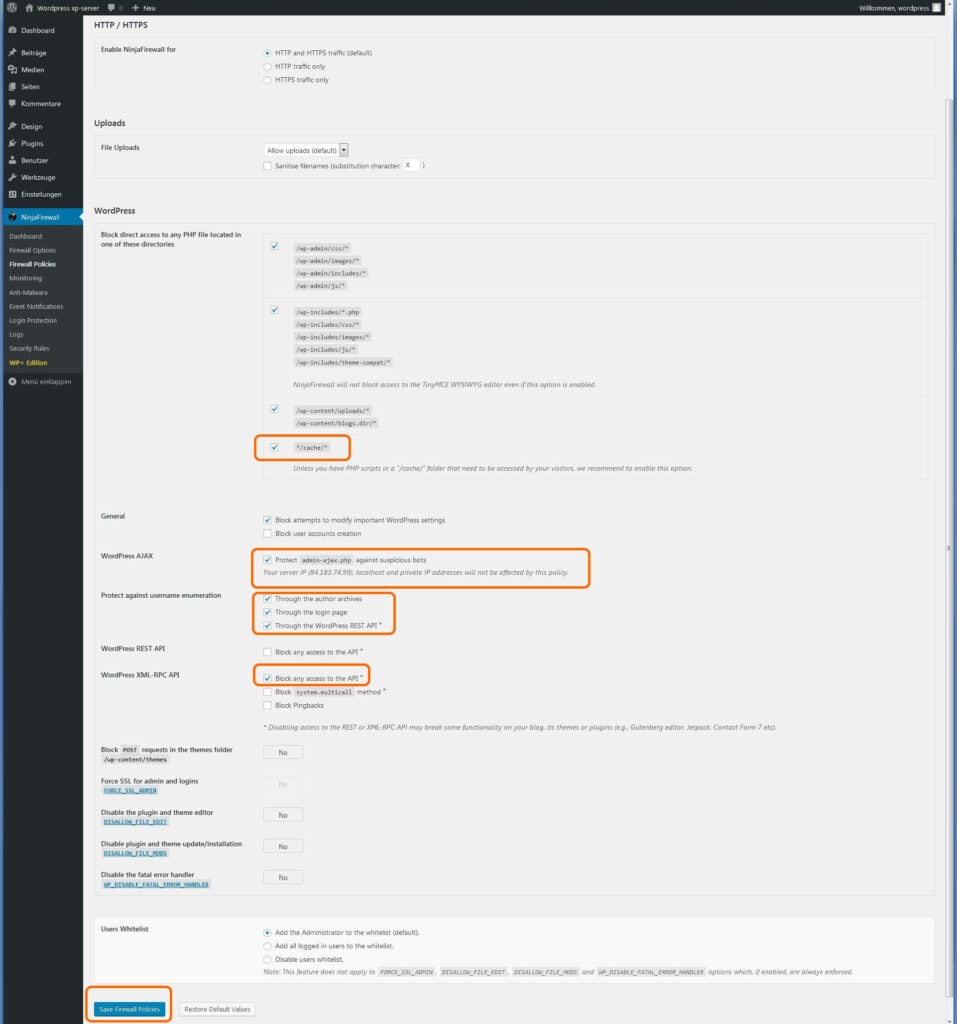Toggle enumeration protection through the login page
957x1024 pixels.
(267, 612)
